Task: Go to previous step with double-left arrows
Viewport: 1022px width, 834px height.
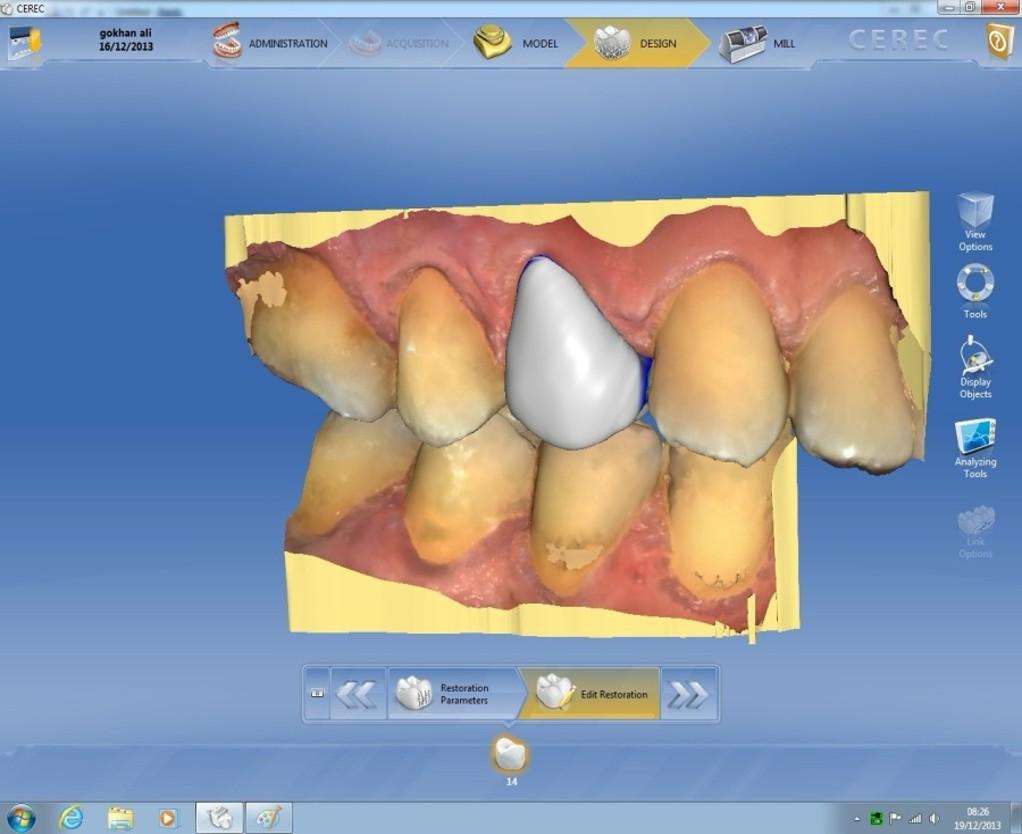Action: point(356,694)
